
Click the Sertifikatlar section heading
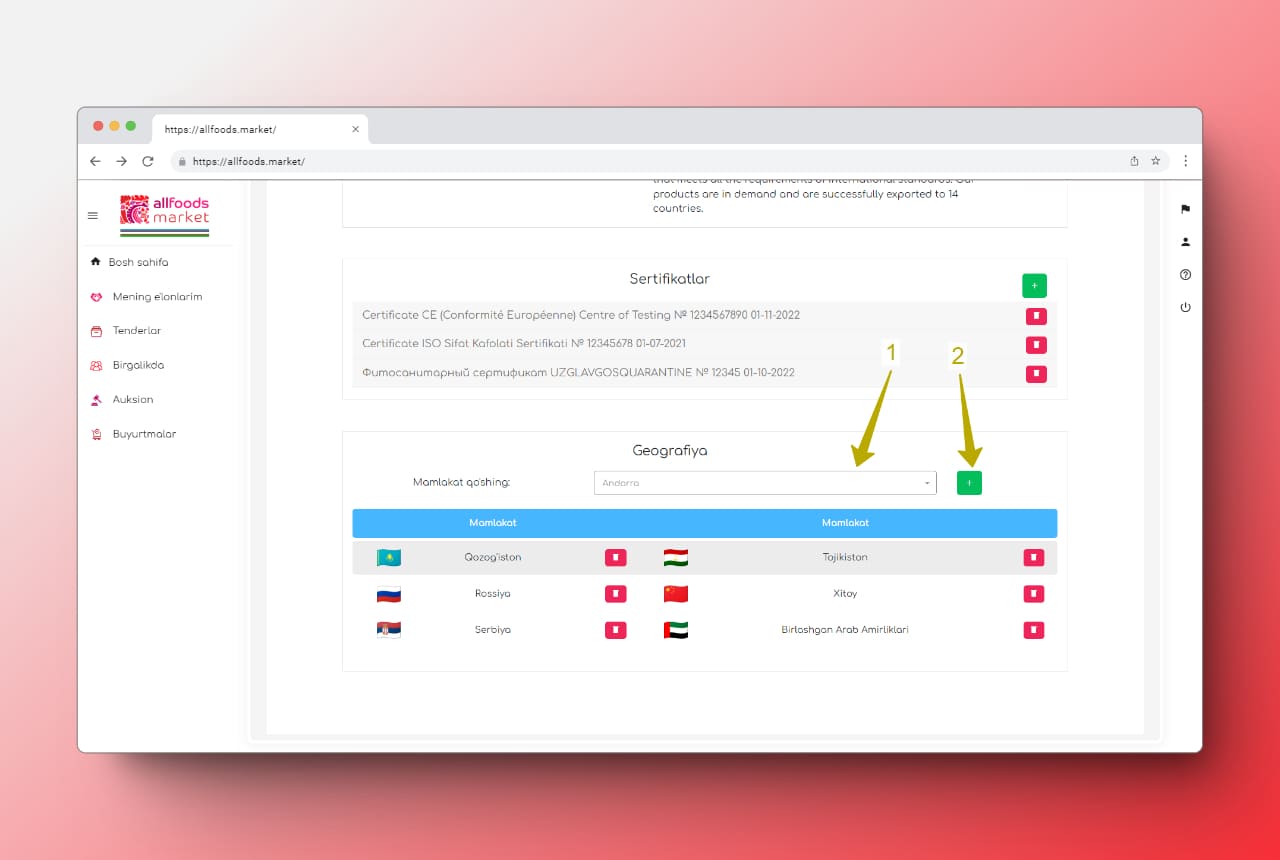point(670,279)
